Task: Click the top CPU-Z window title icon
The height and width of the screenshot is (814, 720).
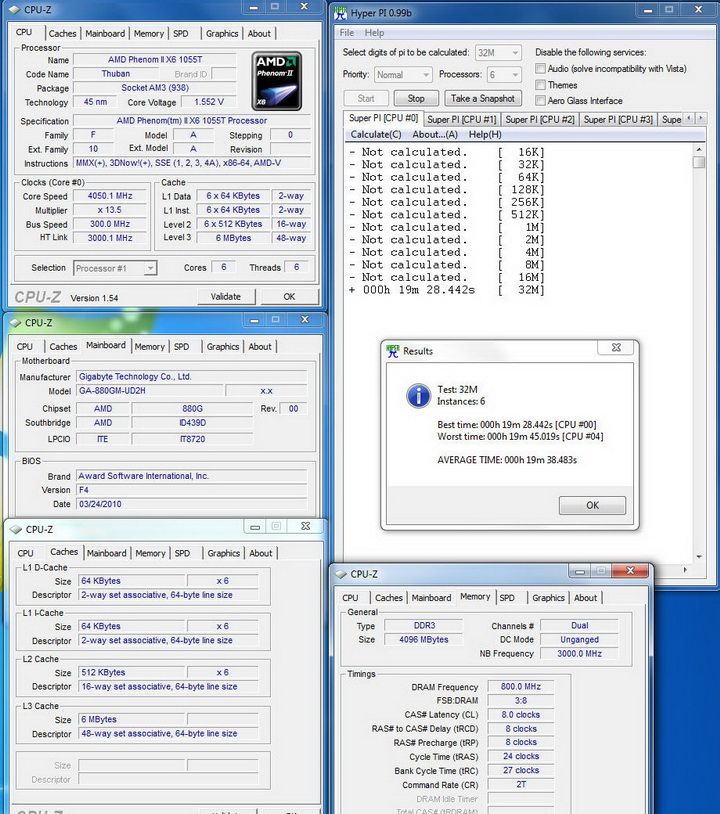Action: pyautogui.click(x=15, y=10)
